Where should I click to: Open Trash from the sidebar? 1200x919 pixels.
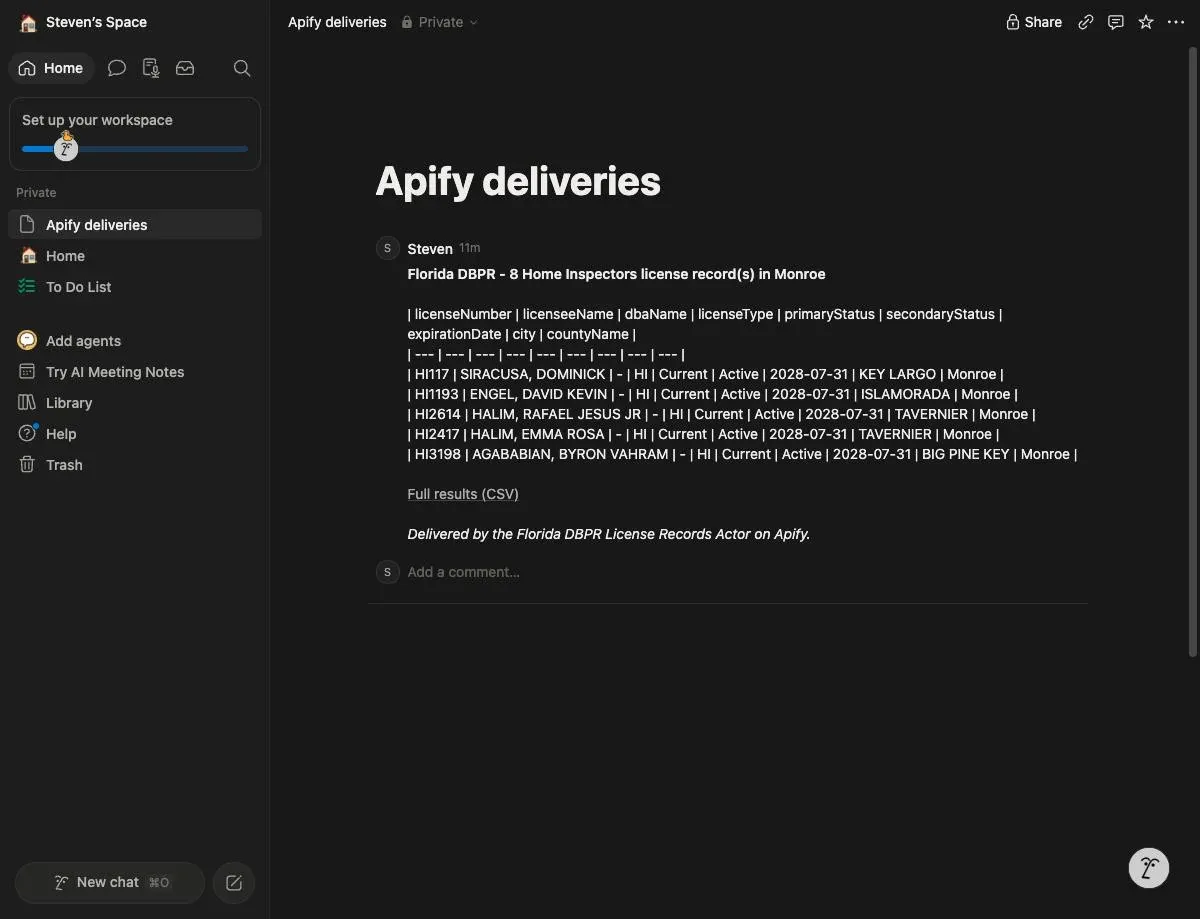135,465
